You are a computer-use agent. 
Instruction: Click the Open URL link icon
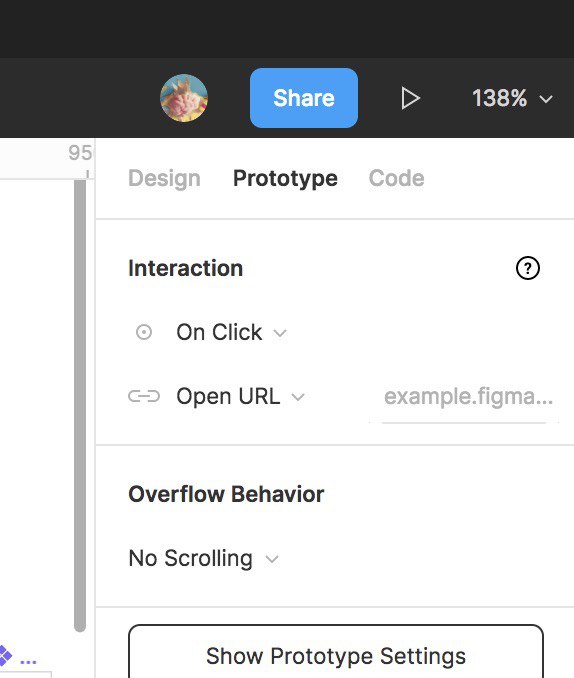[144, 396]
